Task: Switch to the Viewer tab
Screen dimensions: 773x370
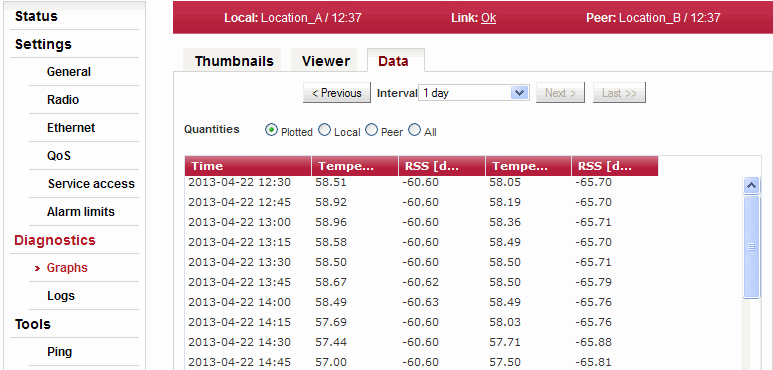Action: (x=326, y=61)
